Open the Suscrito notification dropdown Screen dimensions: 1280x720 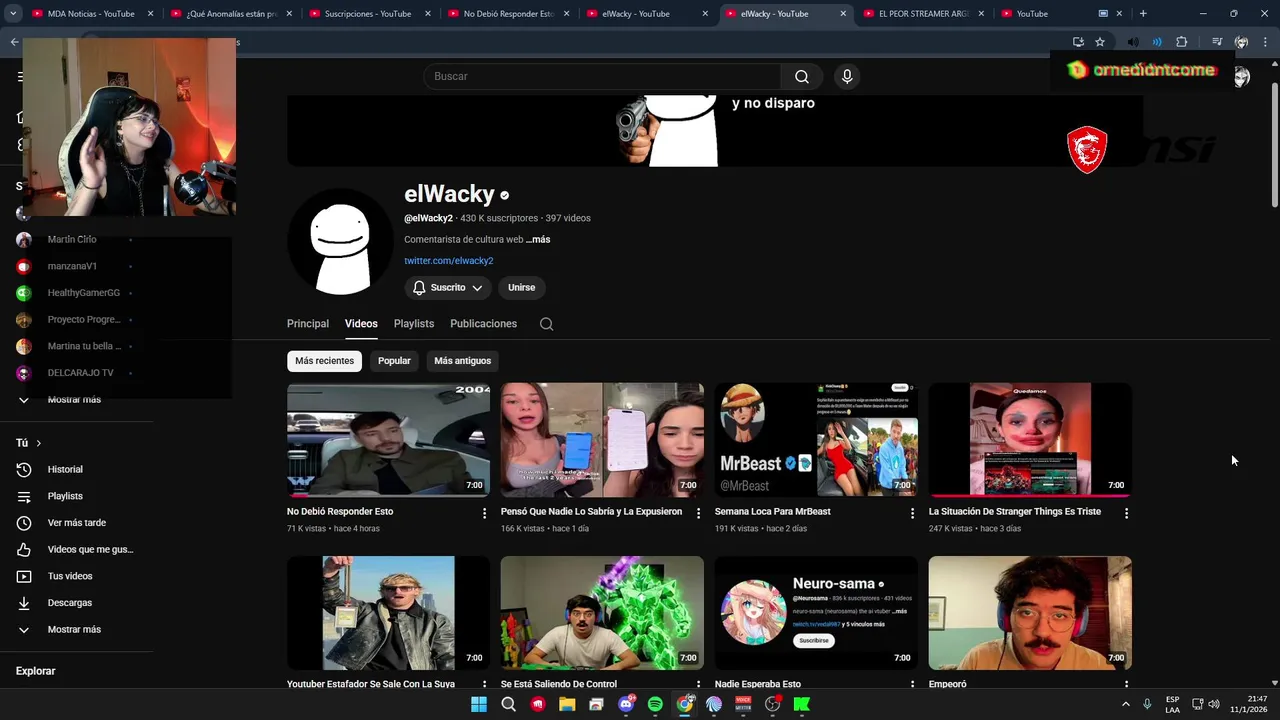pos(448,288)
